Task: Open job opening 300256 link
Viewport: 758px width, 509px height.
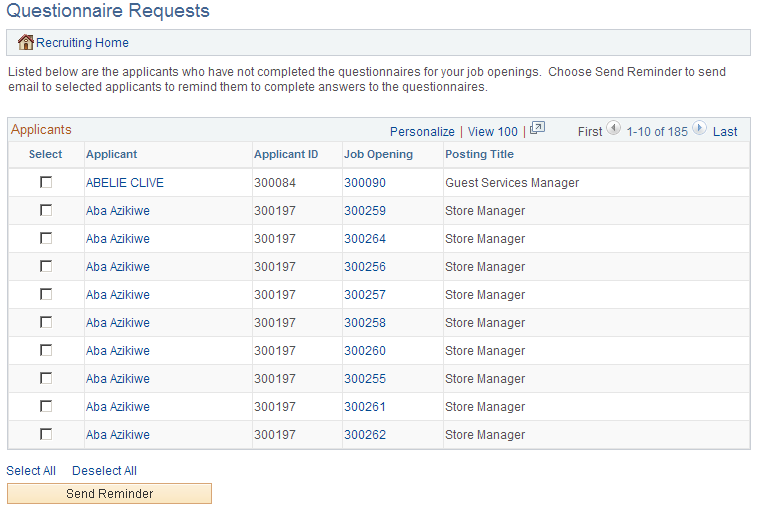Action: pos(365,267)
